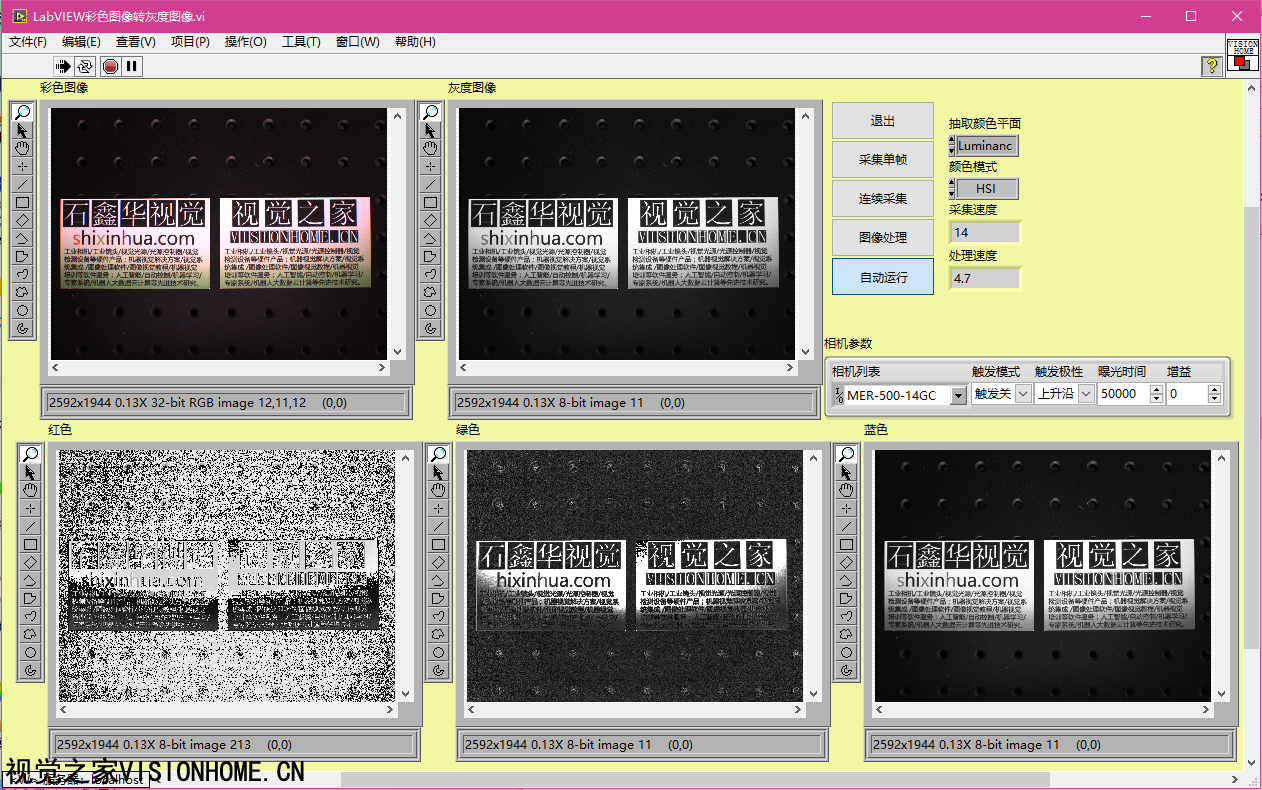The width and height of the screenshot is (1262, 790).
Task: Open the 操作(O) menu
Action: tap(245, 42)
